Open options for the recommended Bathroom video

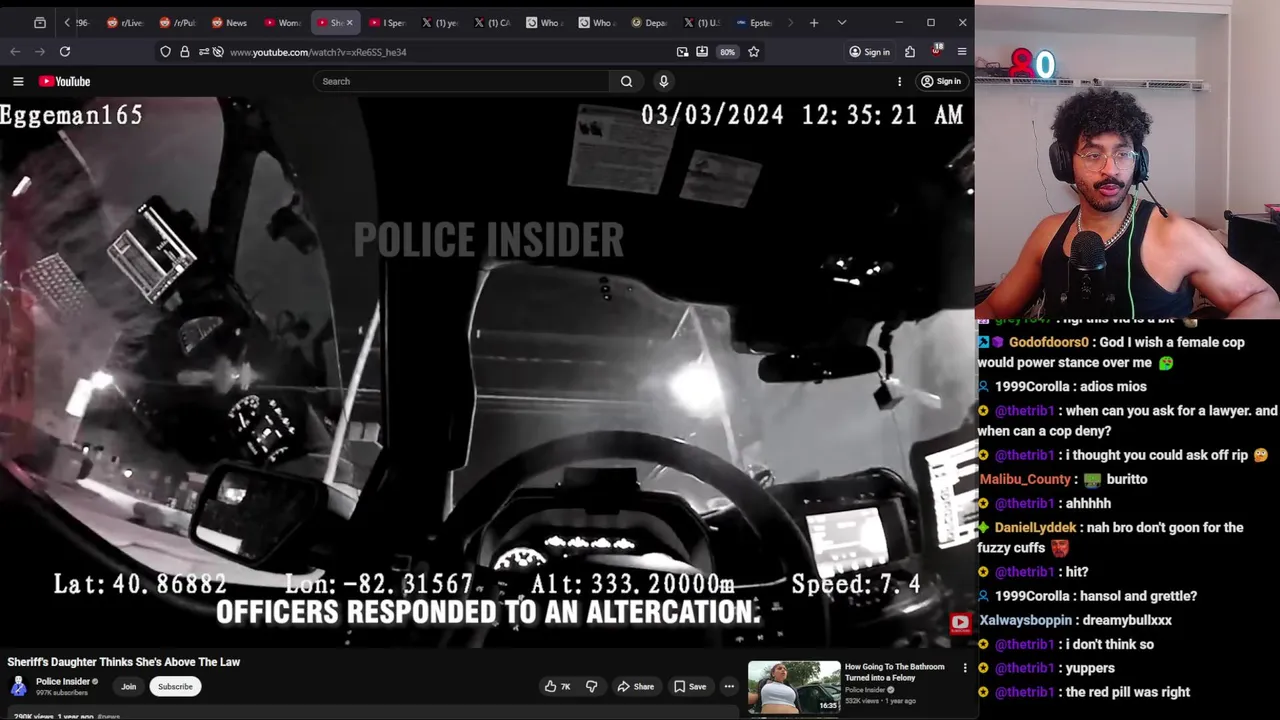pyautogui.click(x=965, y=668)
